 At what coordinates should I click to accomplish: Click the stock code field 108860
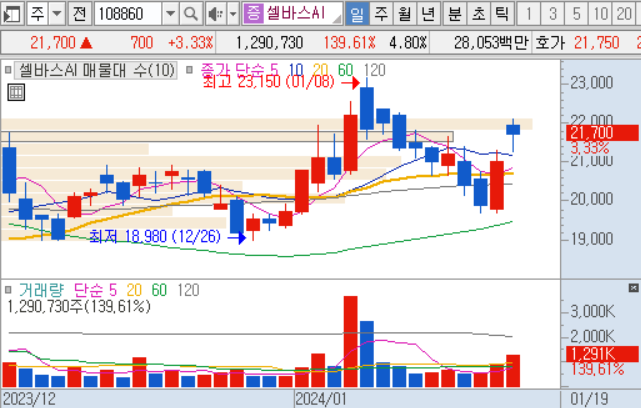coord(128,14)
